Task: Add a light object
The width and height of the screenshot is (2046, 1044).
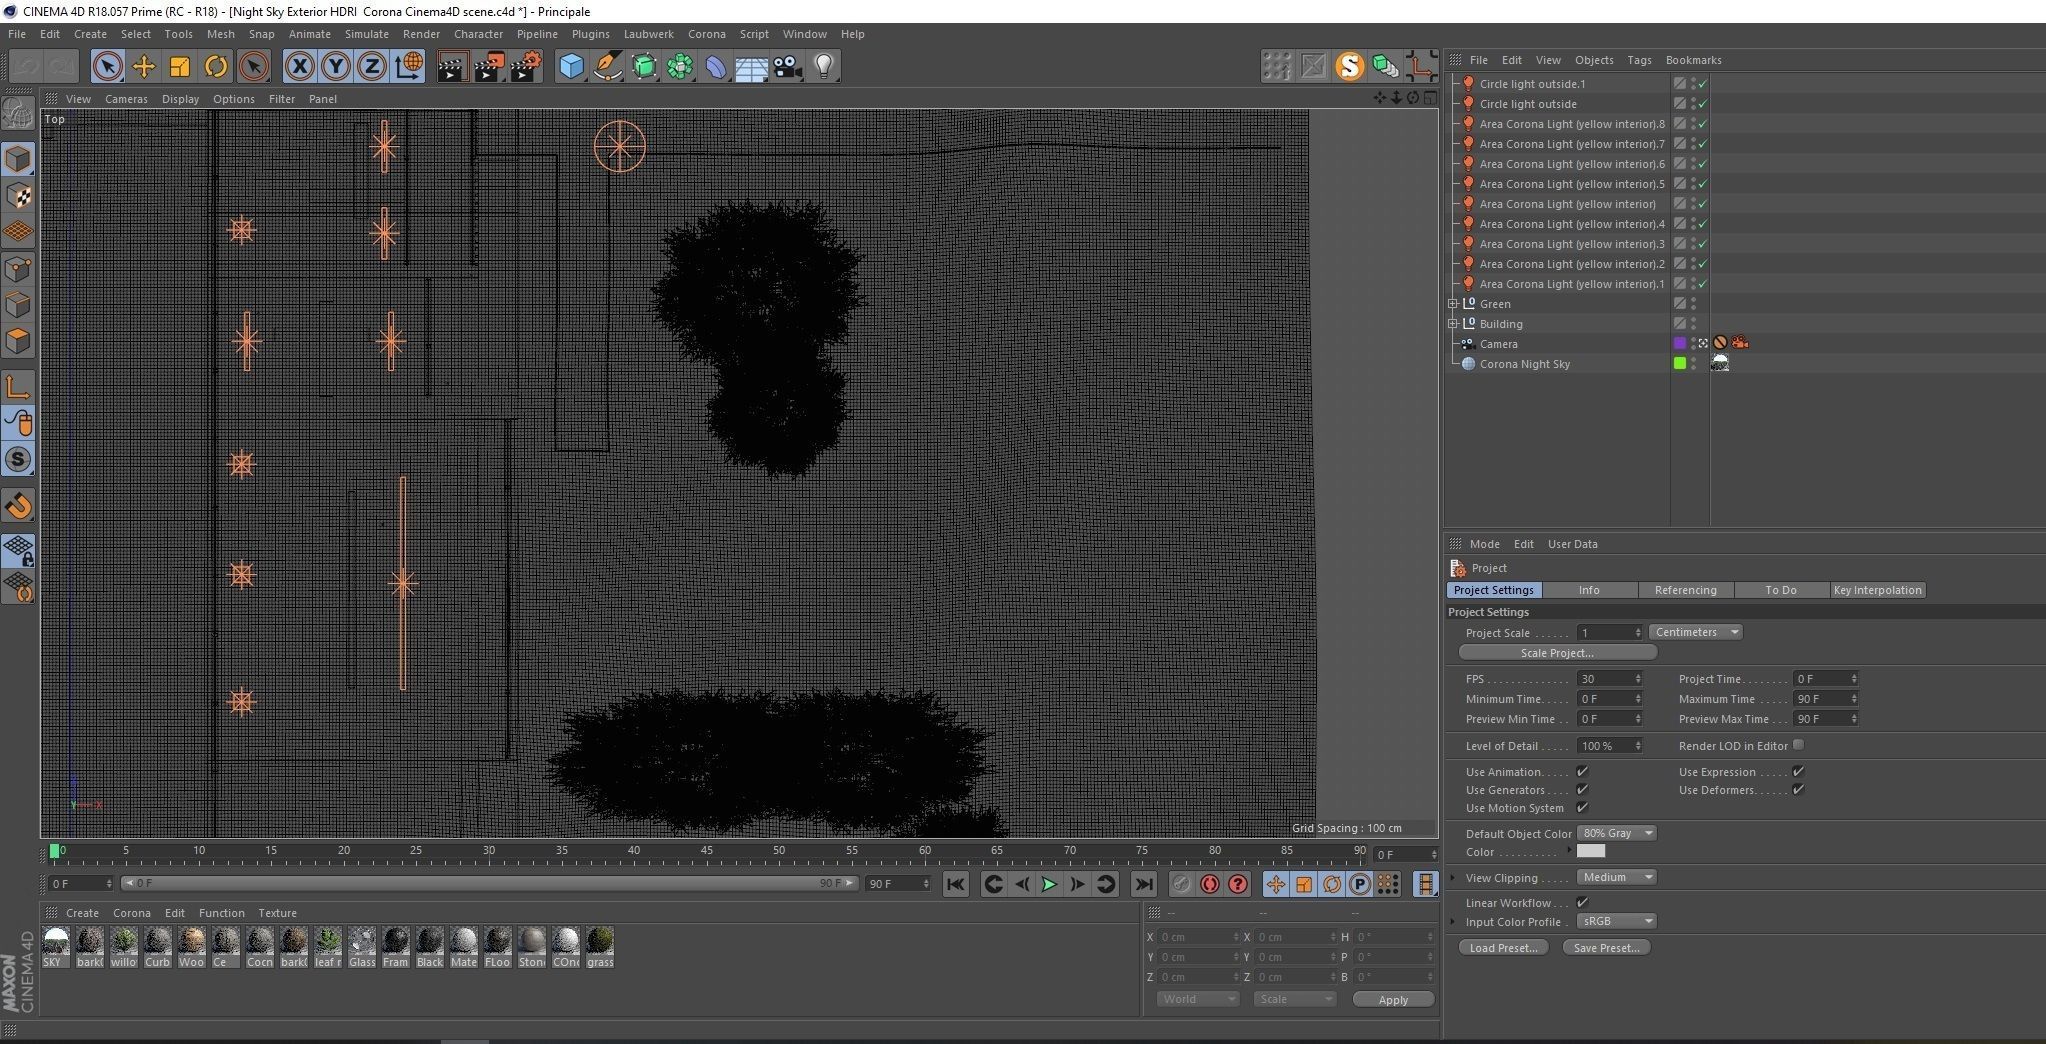Action: coord(824,67)
